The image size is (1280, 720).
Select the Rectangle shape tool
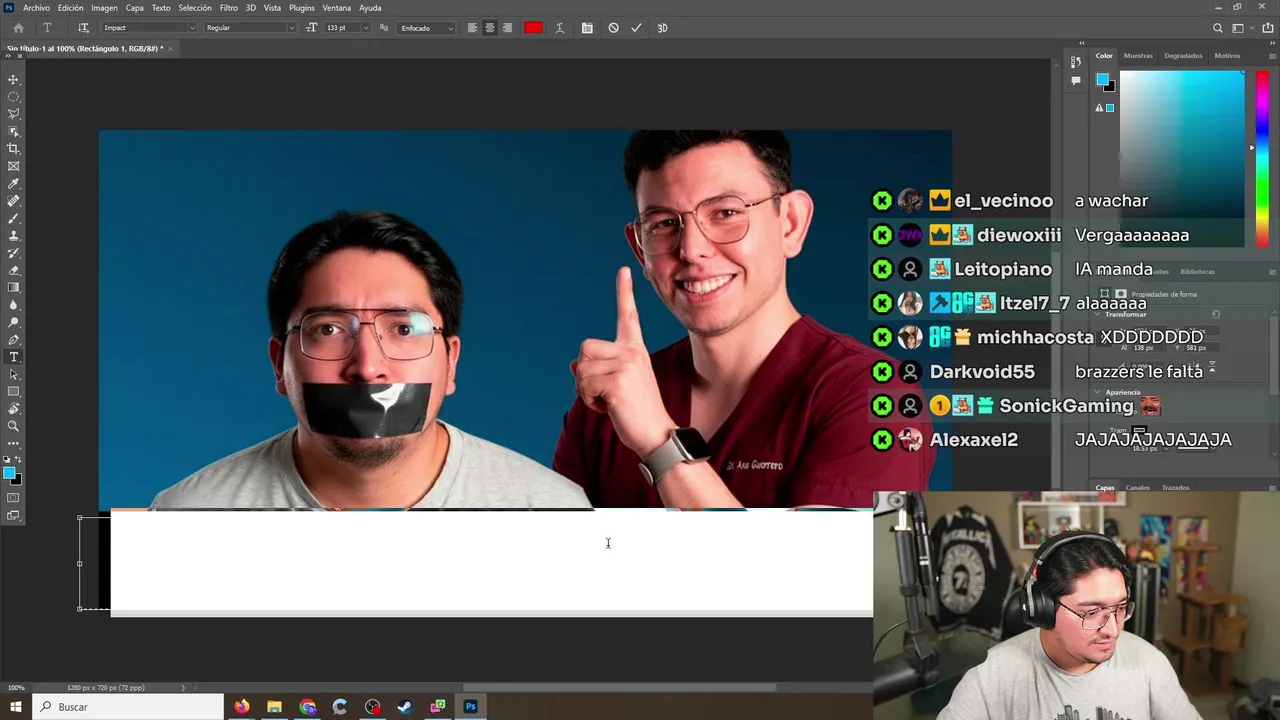[x=14, y=392]
